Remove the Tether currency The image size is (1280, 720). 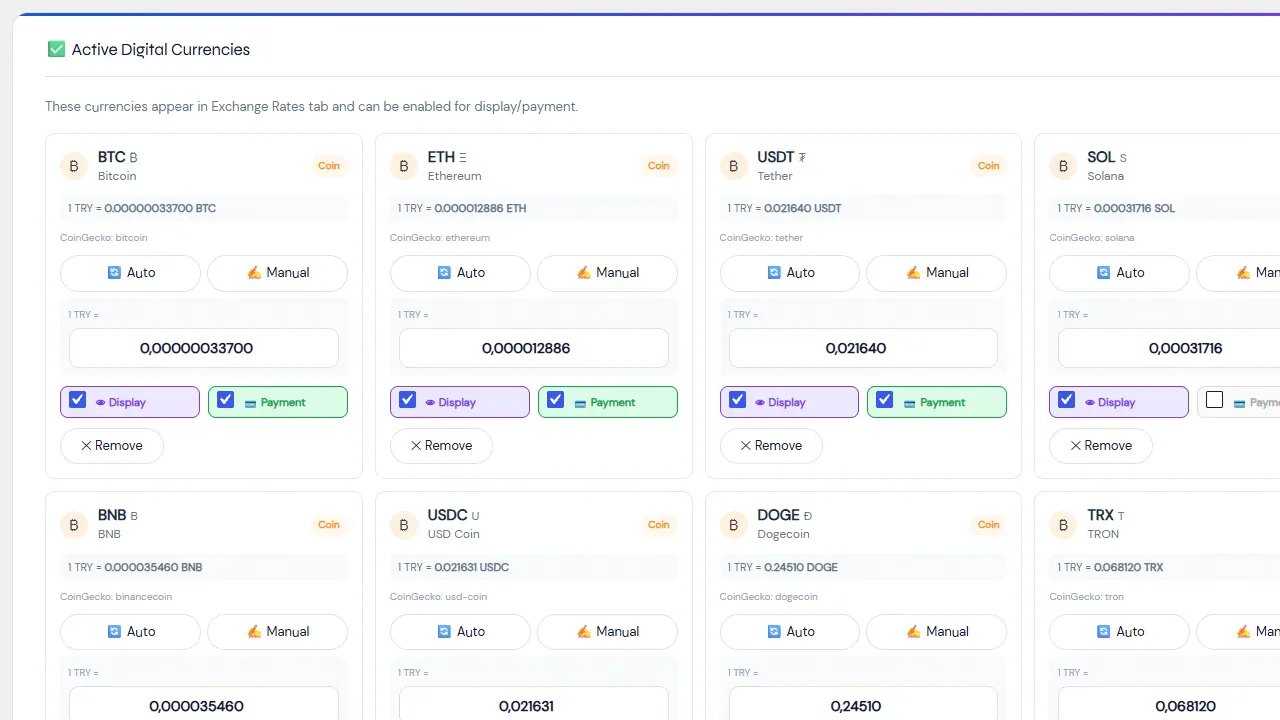[772, 446]
